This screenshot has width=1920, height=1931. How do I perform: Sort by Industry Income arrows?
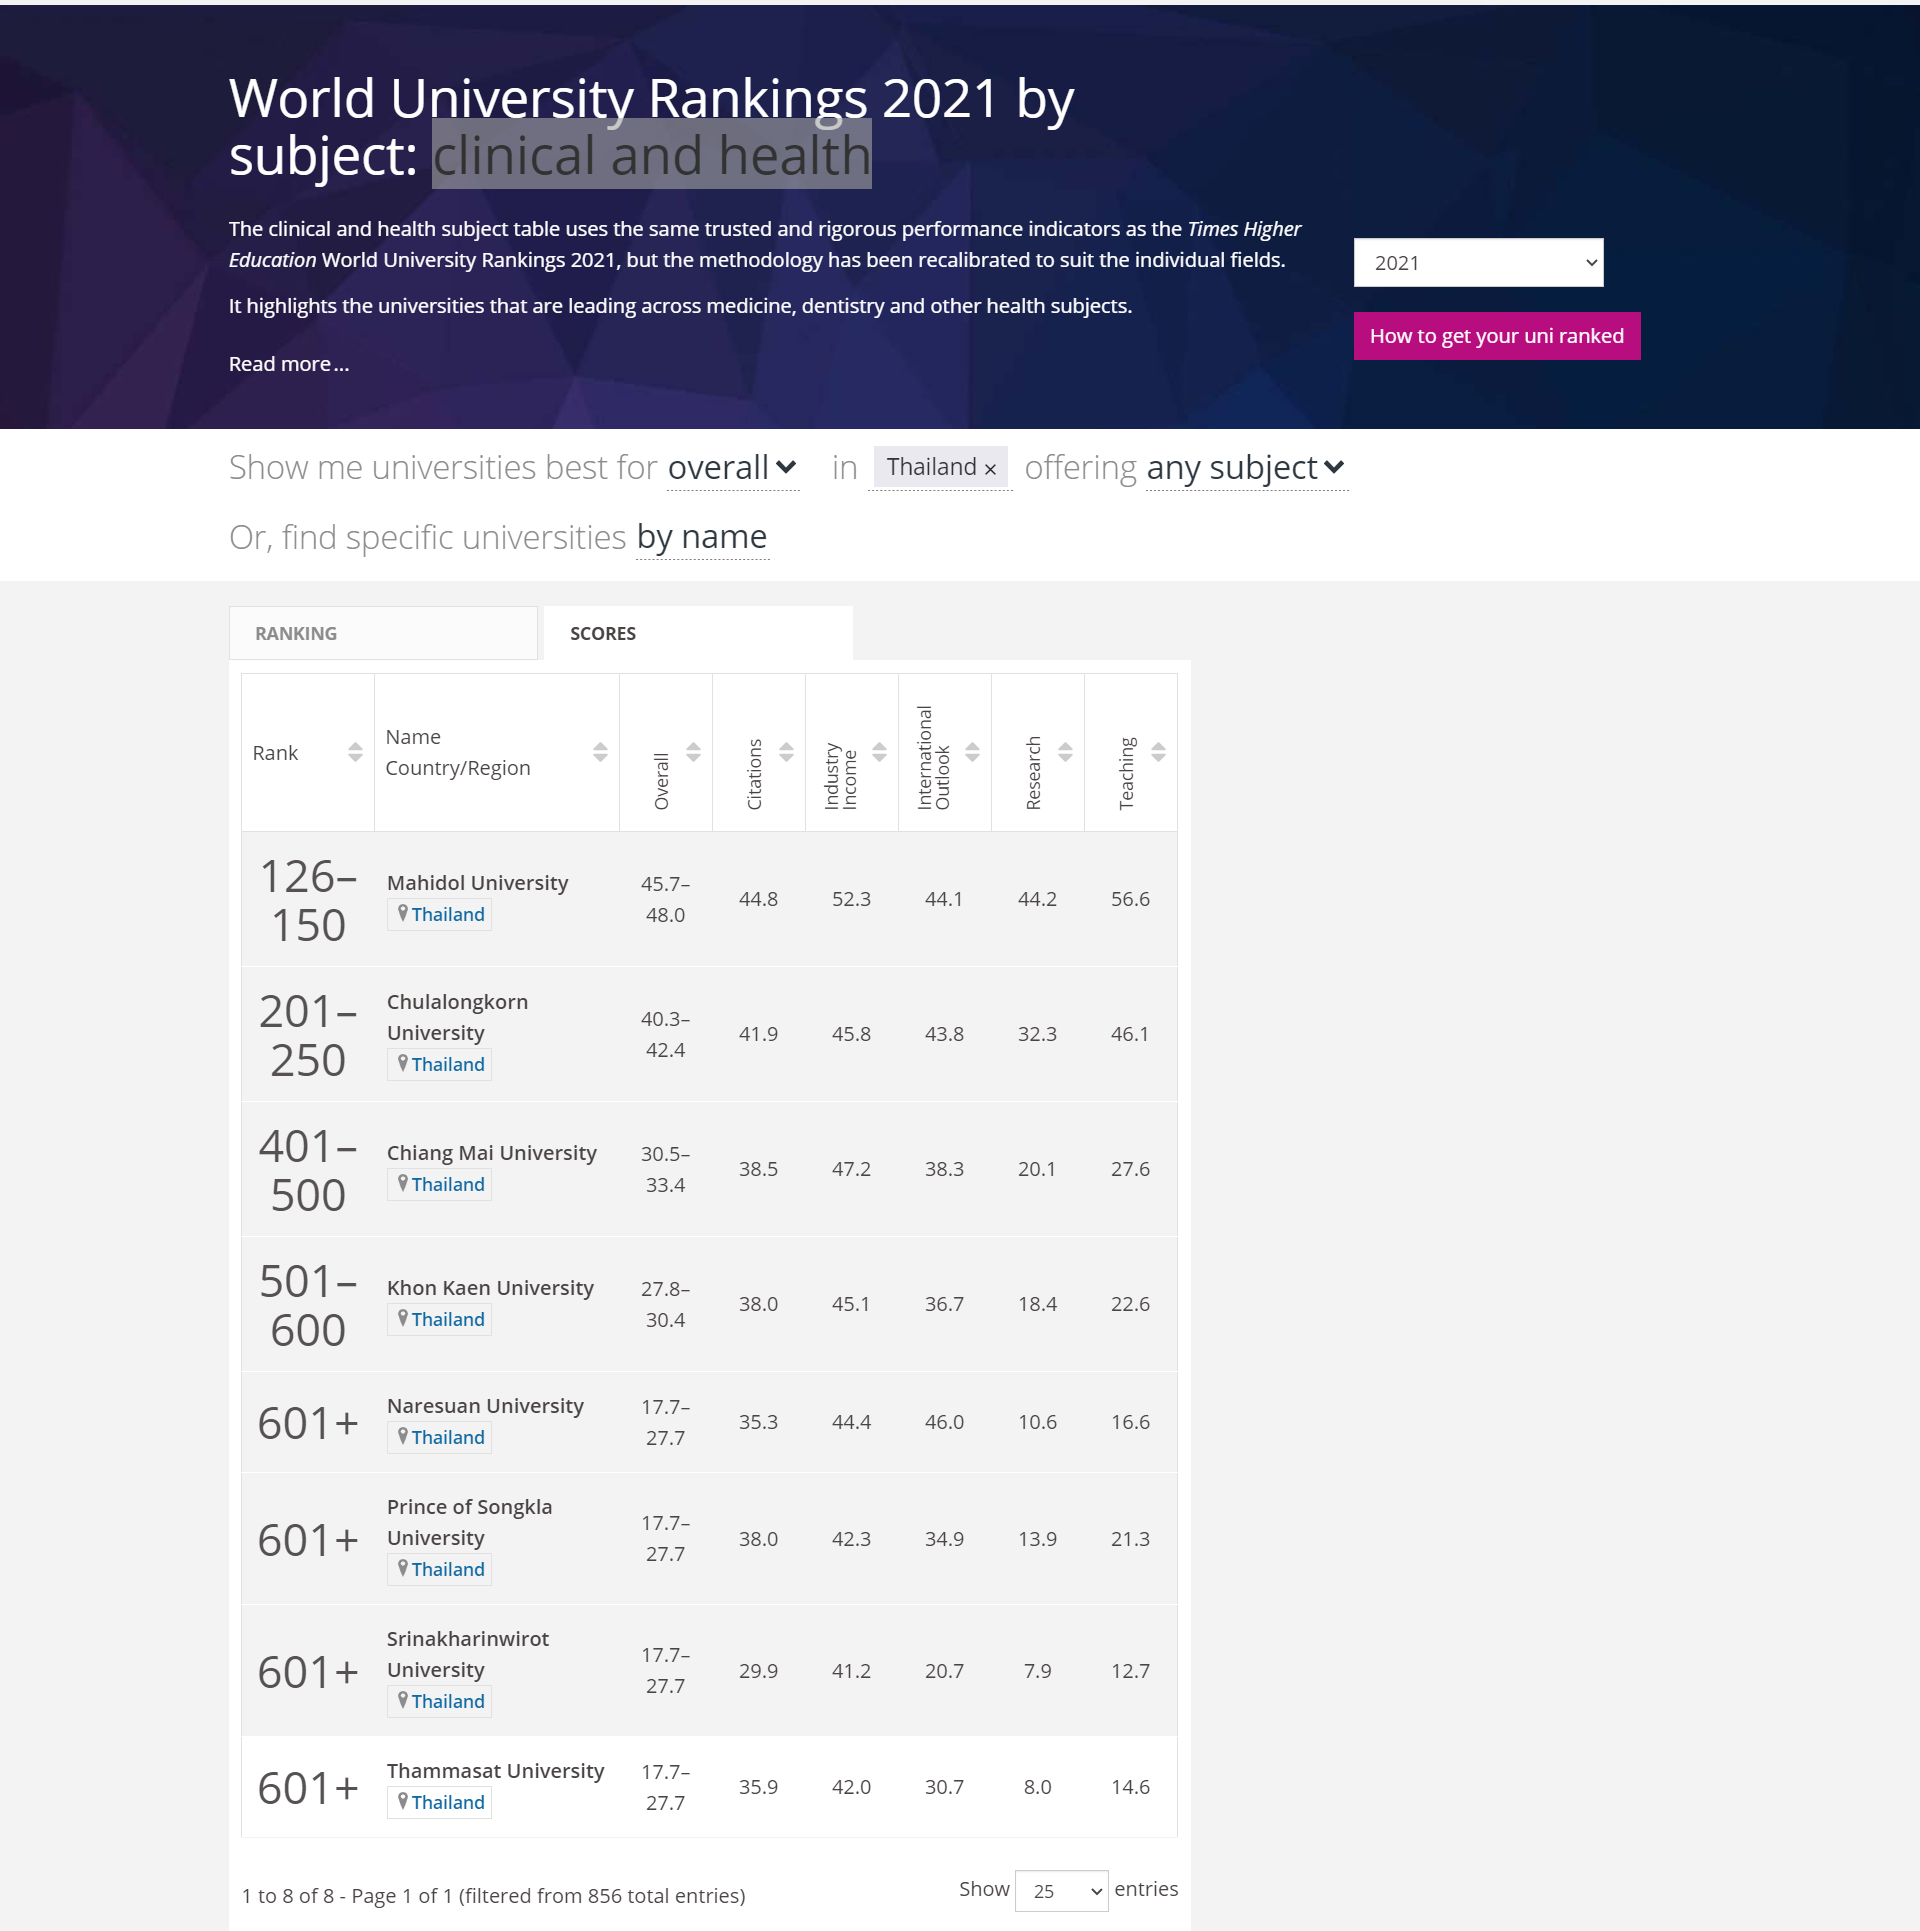(879, 753)
